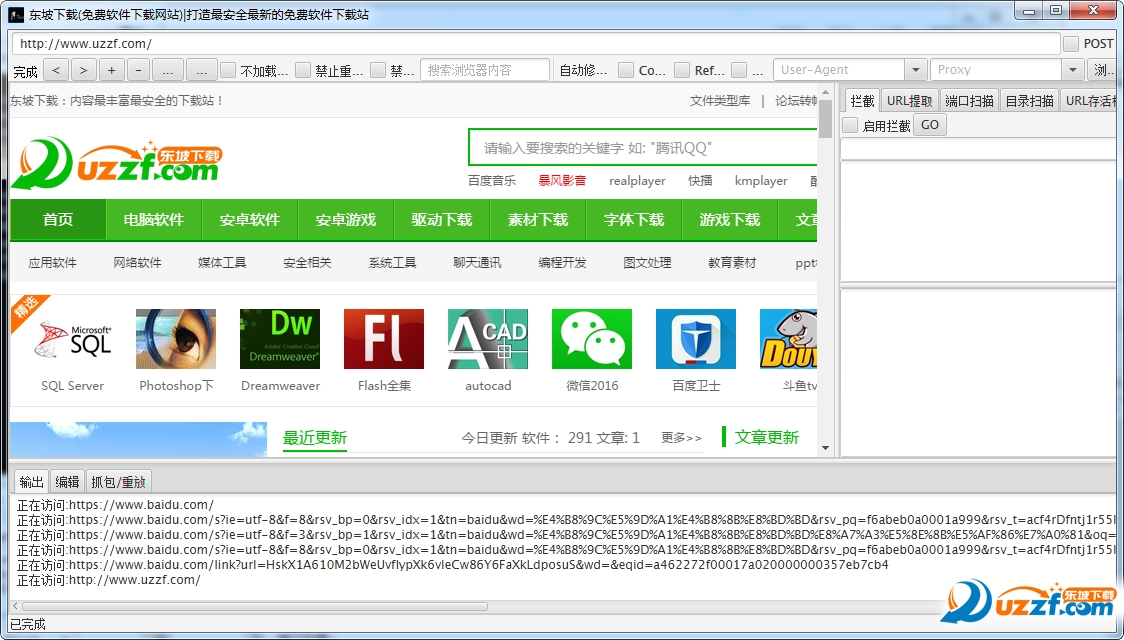
Task: Click the 暴风影音 hot keyword link
Action: pyautogui.click(x=562, y=181)
